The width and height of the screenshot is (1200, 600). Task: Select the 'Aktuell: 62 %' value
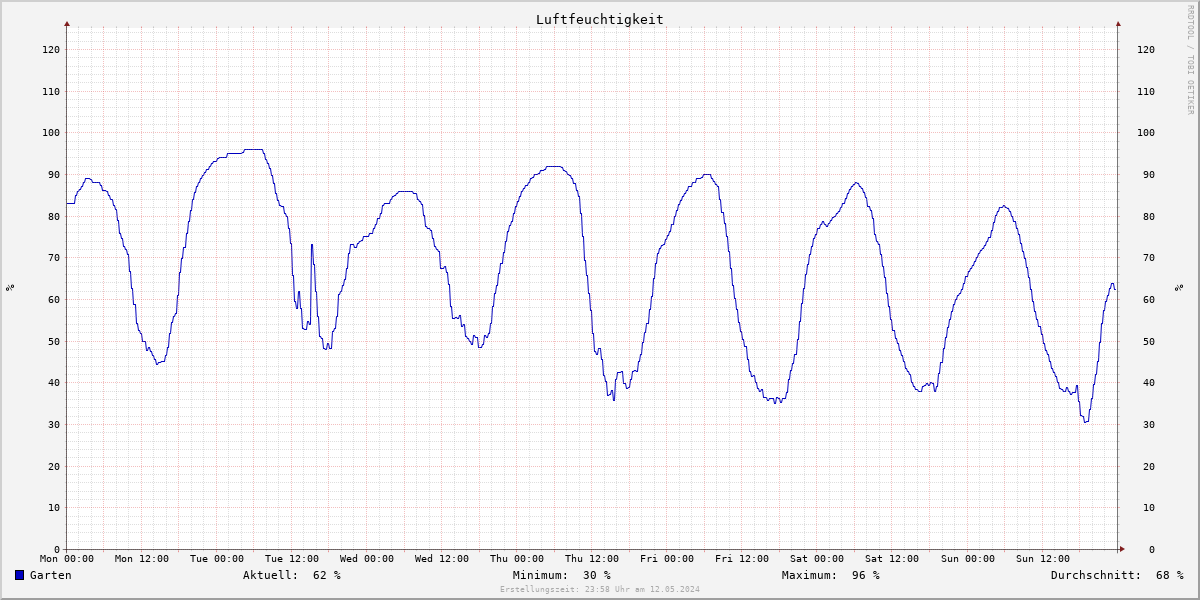point(292,575)
